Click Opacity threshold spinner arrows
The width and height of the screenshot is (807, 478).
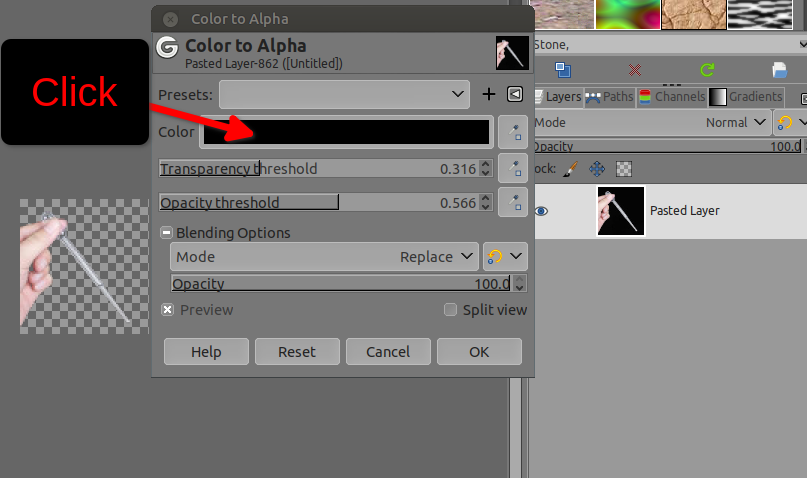pyautogui.click(x=485, y=202)
